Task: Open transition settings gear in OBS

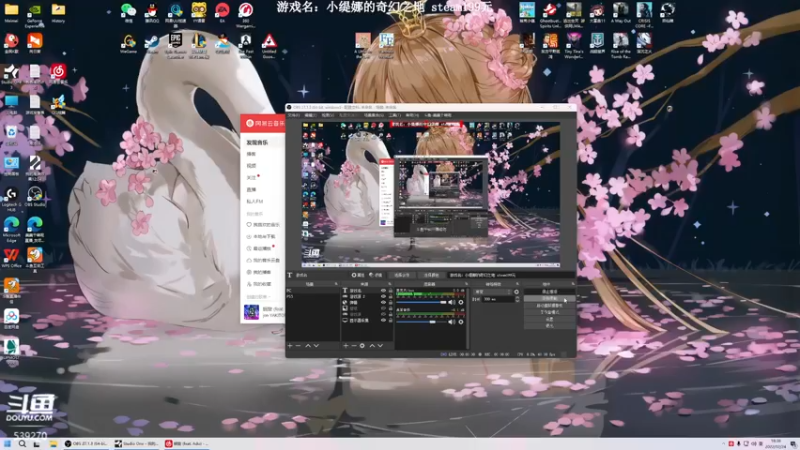Action: point(516,292)
